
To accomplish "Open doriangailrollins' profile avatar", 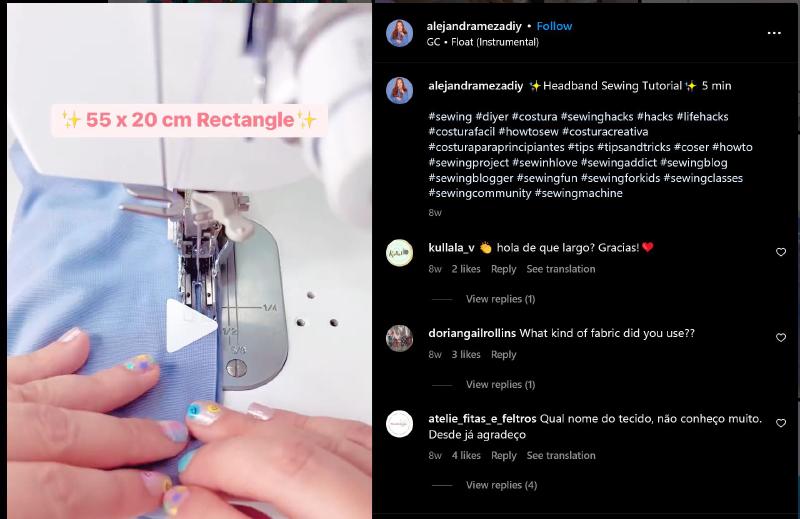I will pos(399,338).
